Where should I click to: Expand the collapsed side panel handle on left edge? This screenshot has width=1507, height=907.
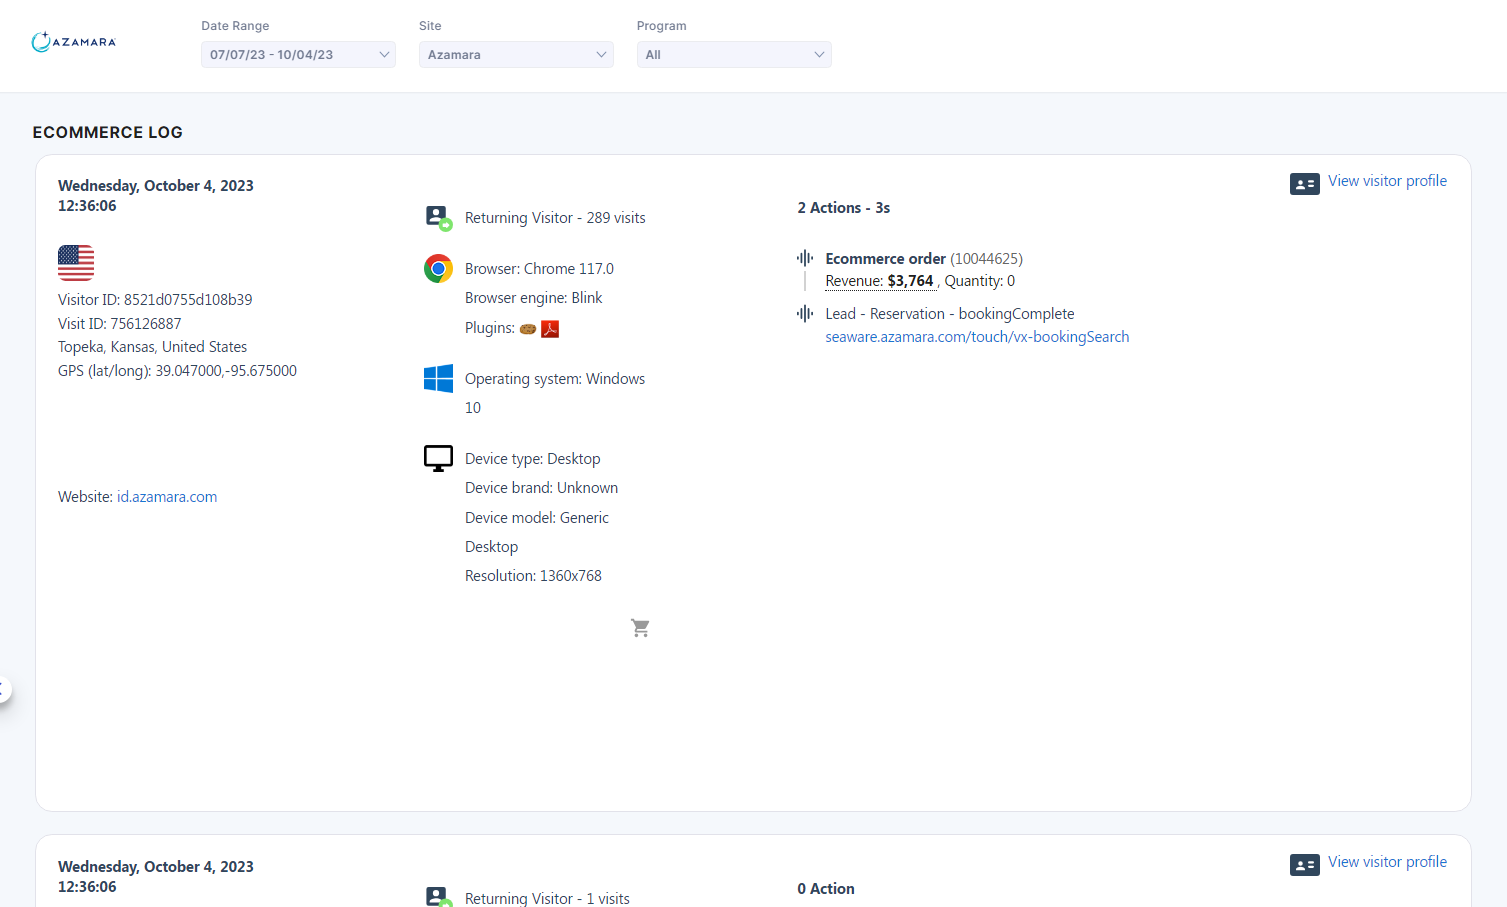tap(4, 689)
